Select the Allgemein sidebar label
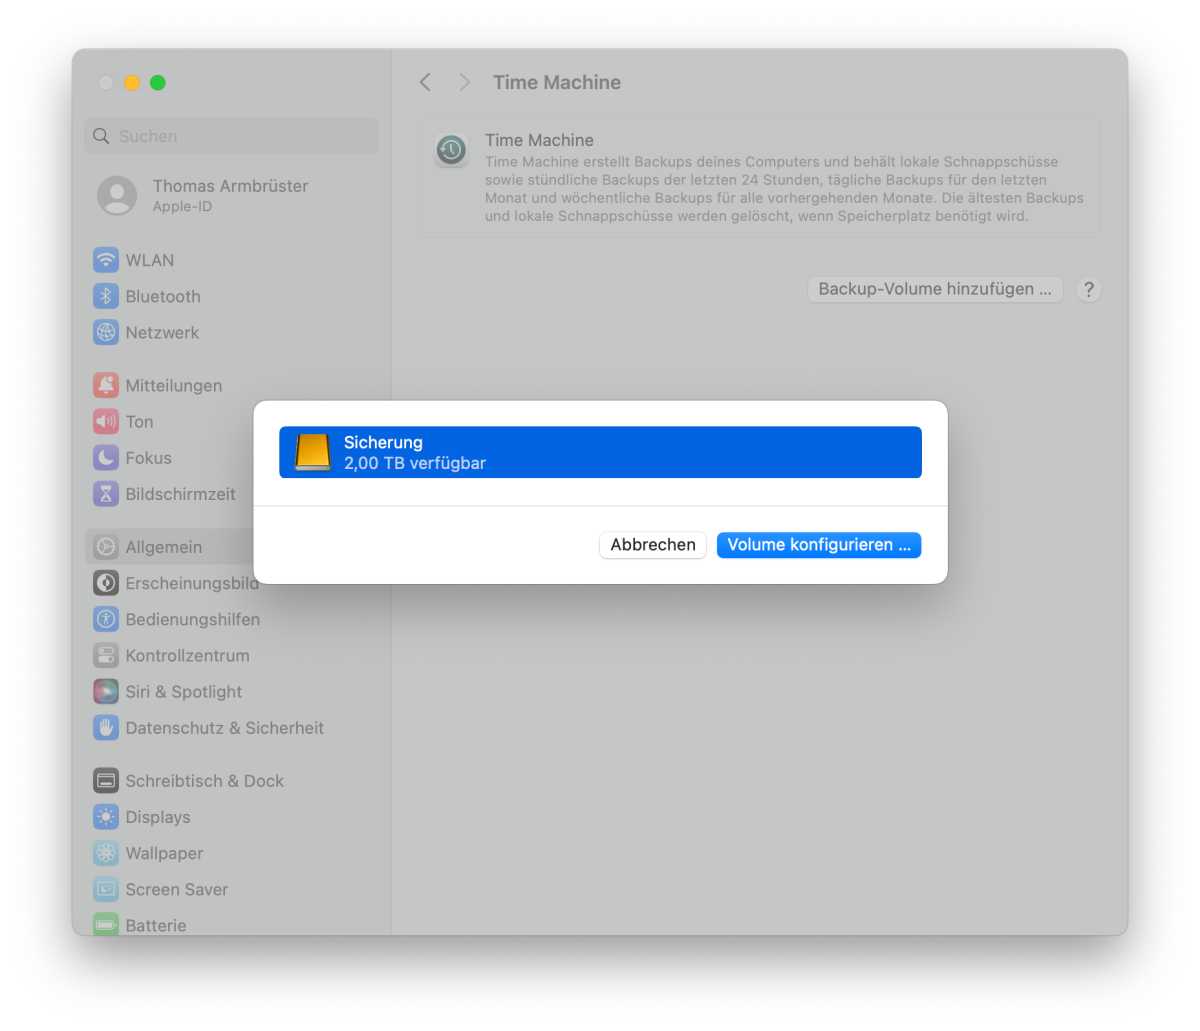 pos(163,547)
